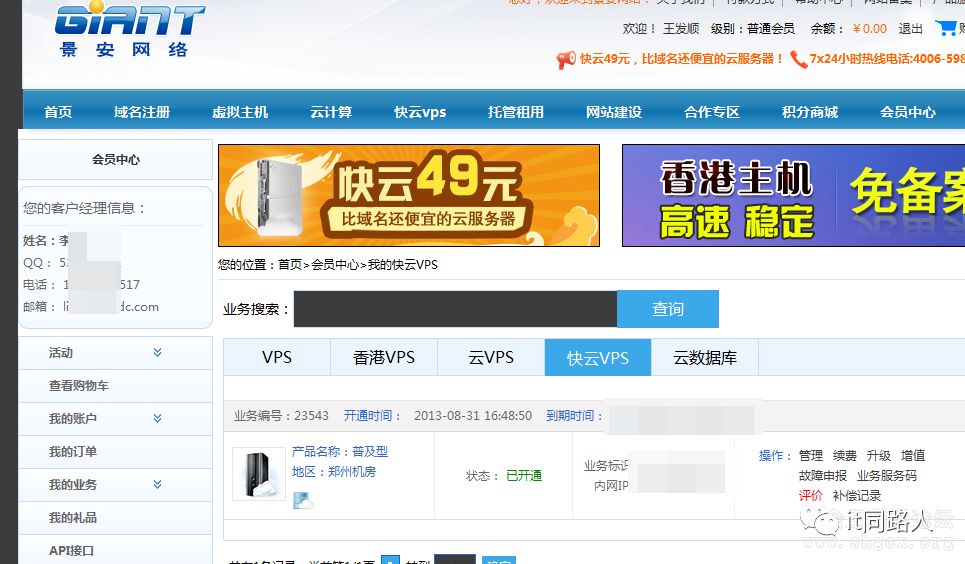
Task: Select the 云VPS tab
Action: click(491, 358)
